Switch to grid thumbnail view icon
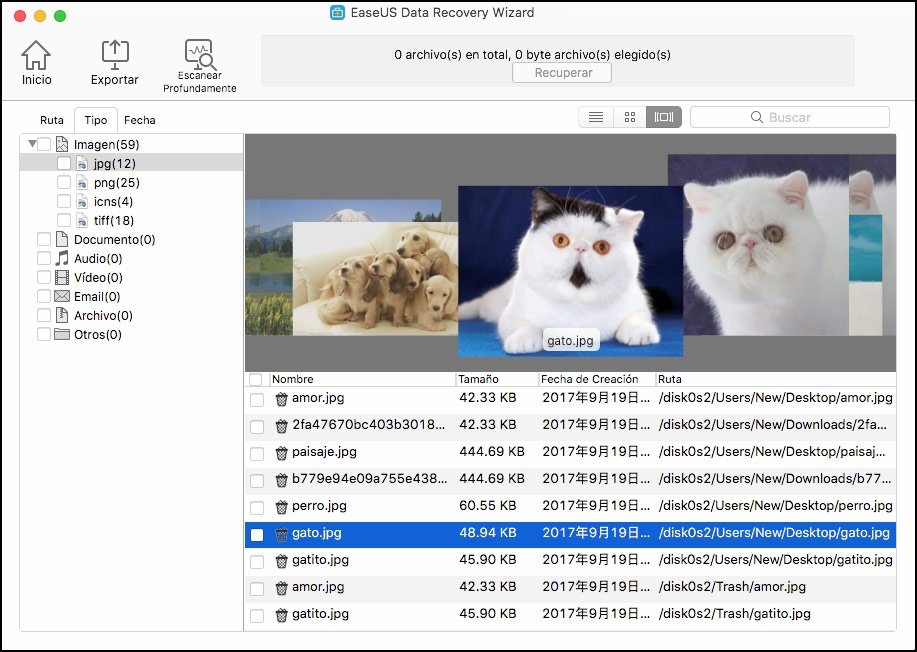 click(x=630, y=118)
